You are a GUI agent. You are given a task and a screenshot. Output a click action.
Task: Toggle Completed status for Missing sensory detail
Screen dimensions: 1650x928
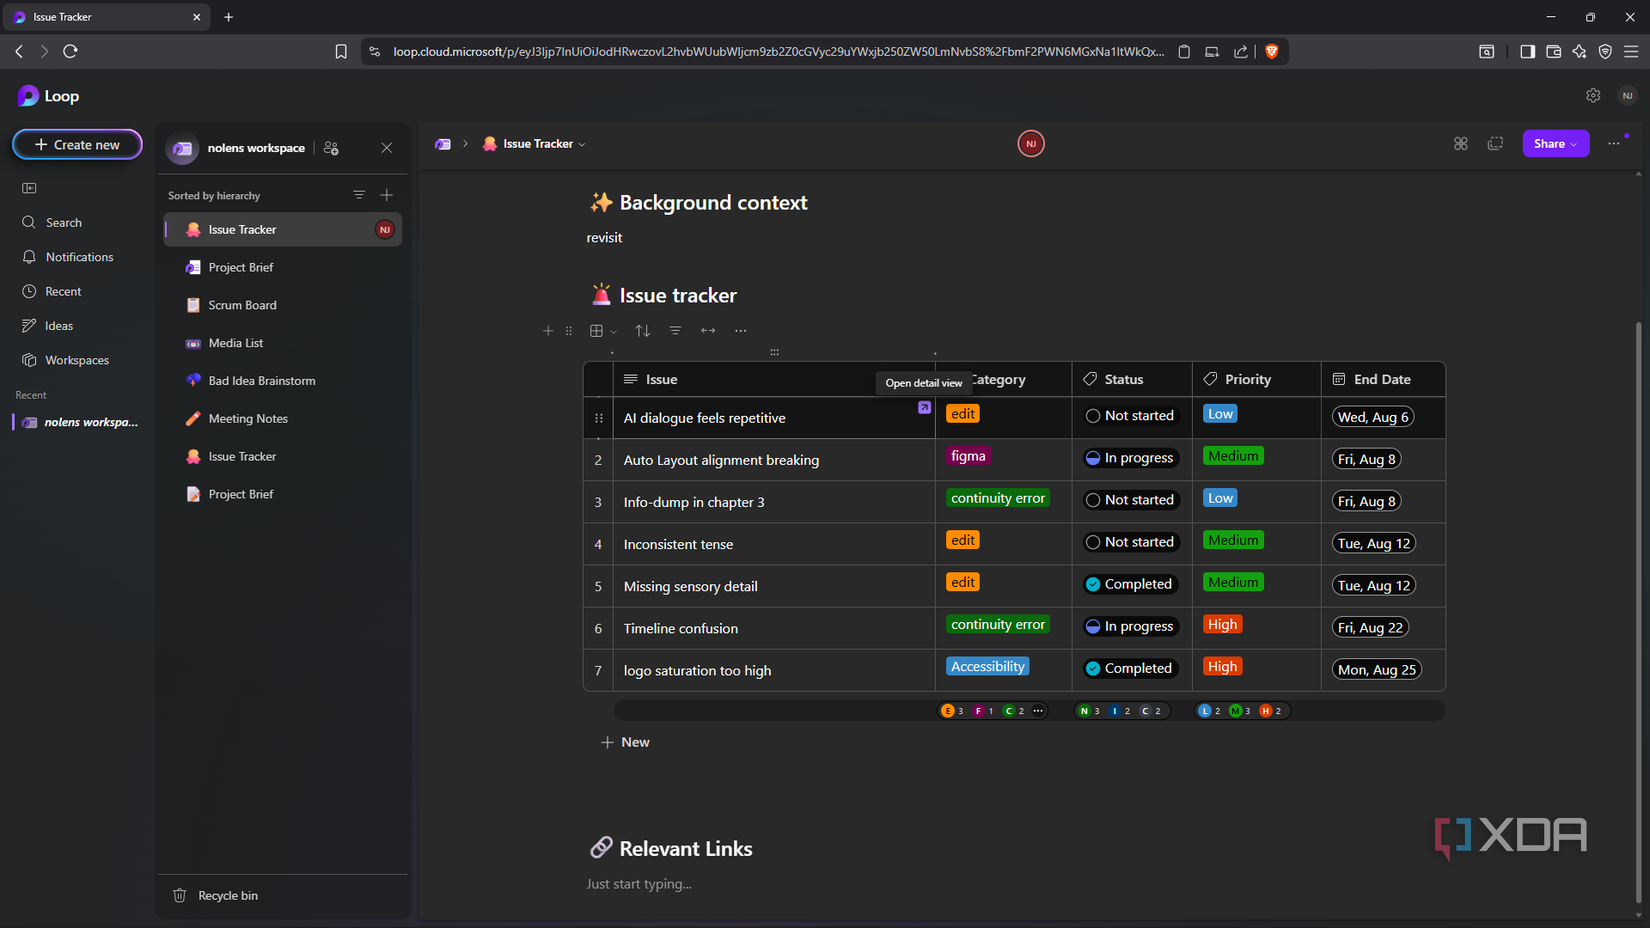click(x=1093, y=584)
